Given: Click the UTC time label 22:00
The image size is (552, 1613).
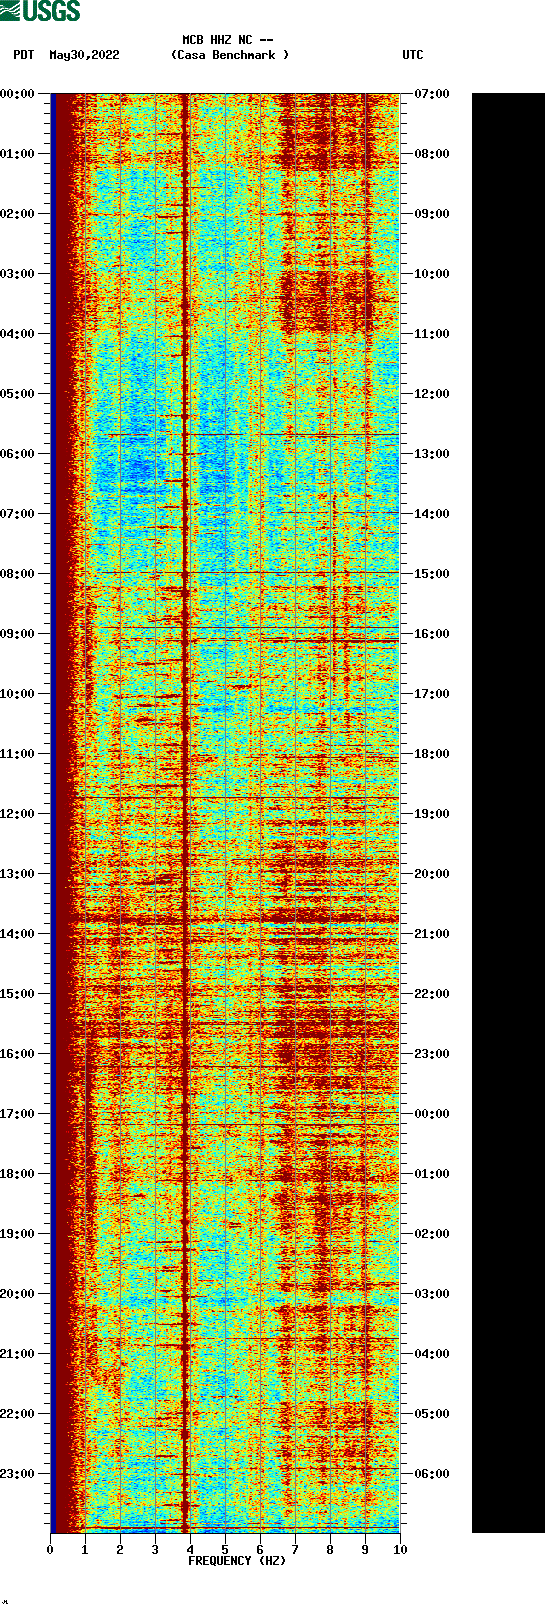Looking at the screenshot, I should 432,994.
